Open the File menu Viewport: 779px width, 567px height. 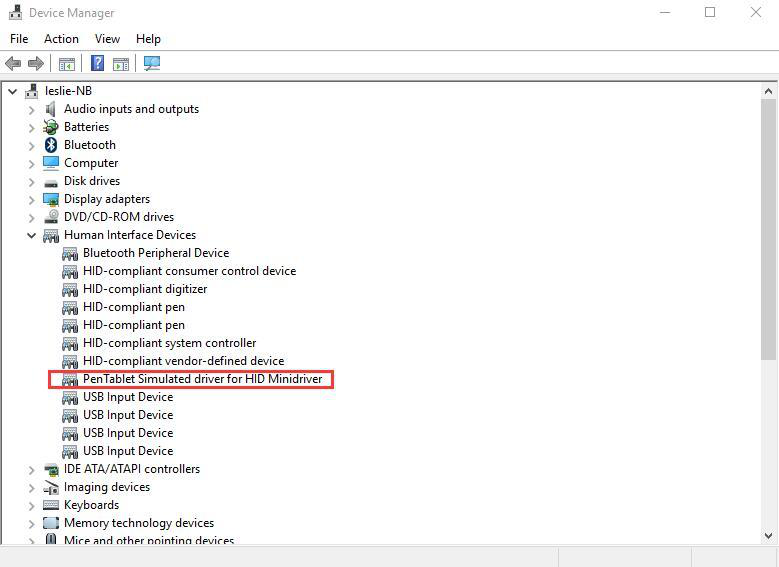point(19,39)
